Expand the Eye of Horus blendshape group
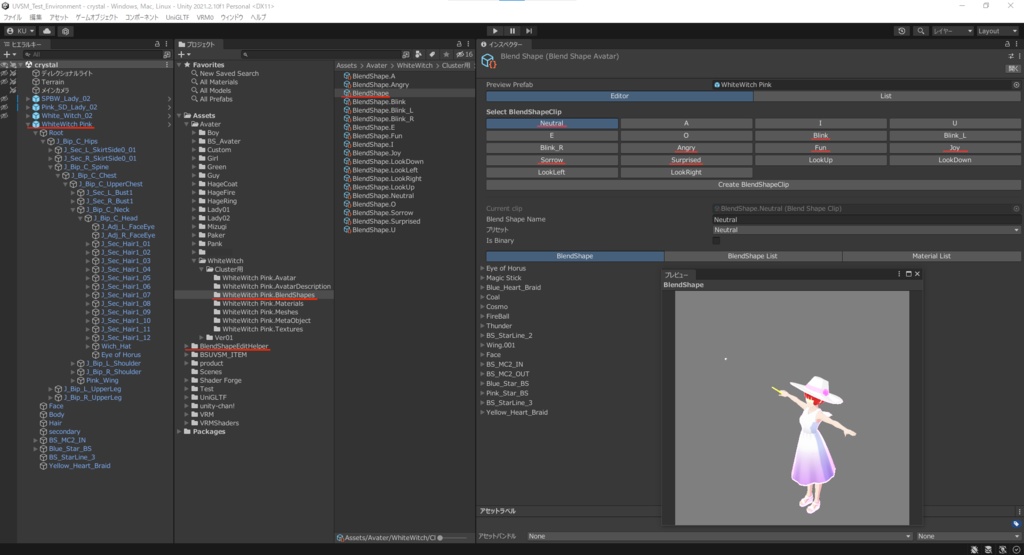The width and height of the screenshot is (1024, 555). point(483,268)
